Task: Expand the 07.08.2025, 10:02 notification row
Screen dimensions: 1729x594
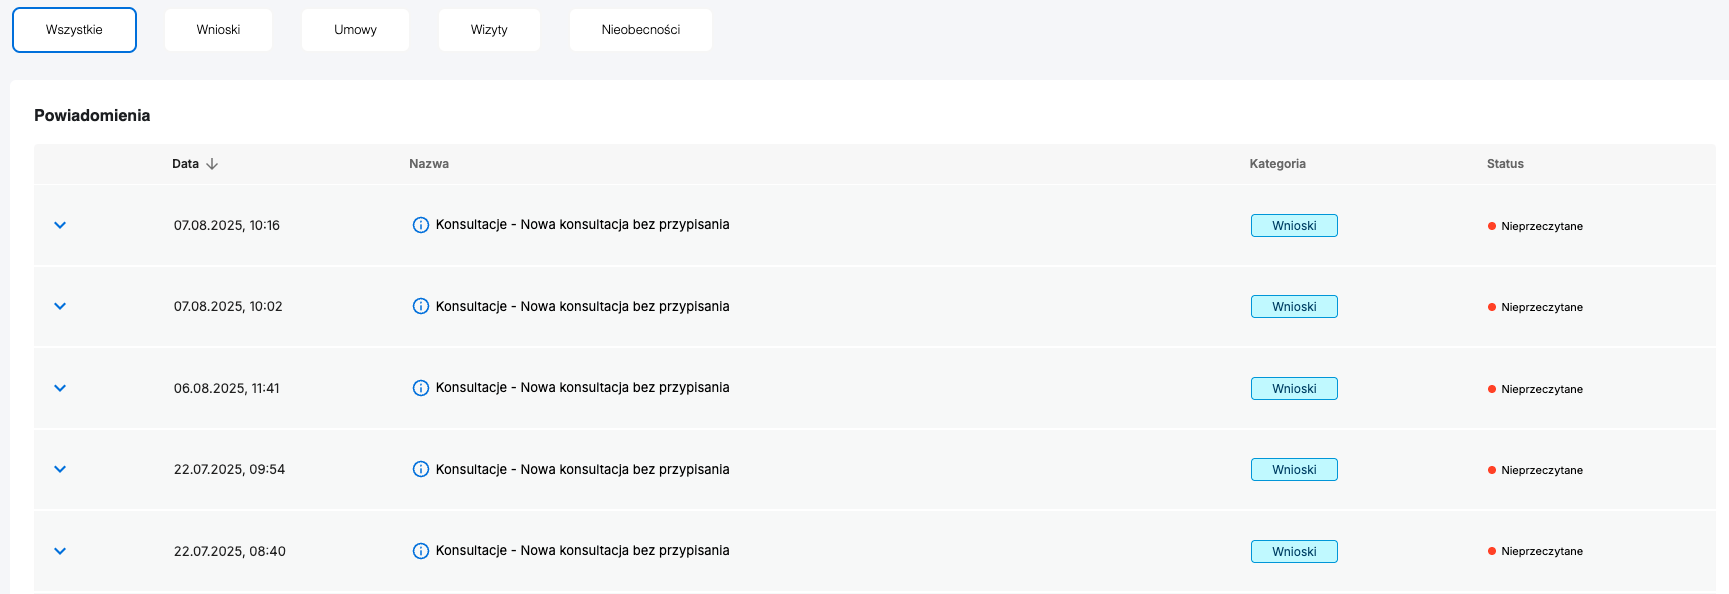Action: 60,306
